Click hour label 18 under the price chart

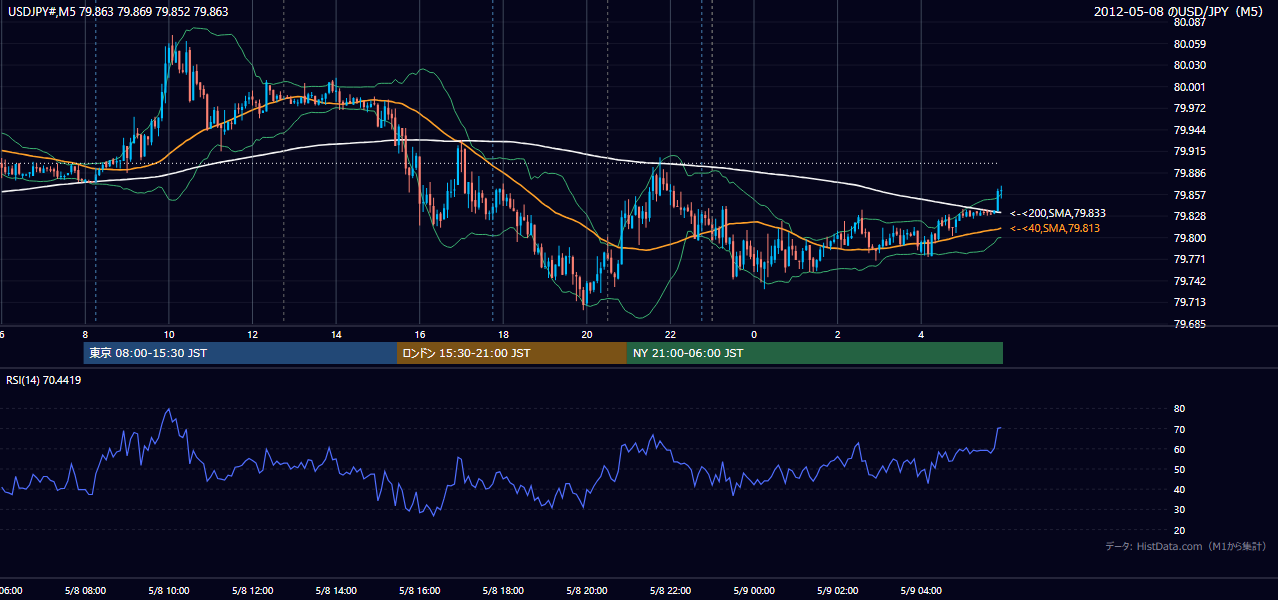click(504, 334)
